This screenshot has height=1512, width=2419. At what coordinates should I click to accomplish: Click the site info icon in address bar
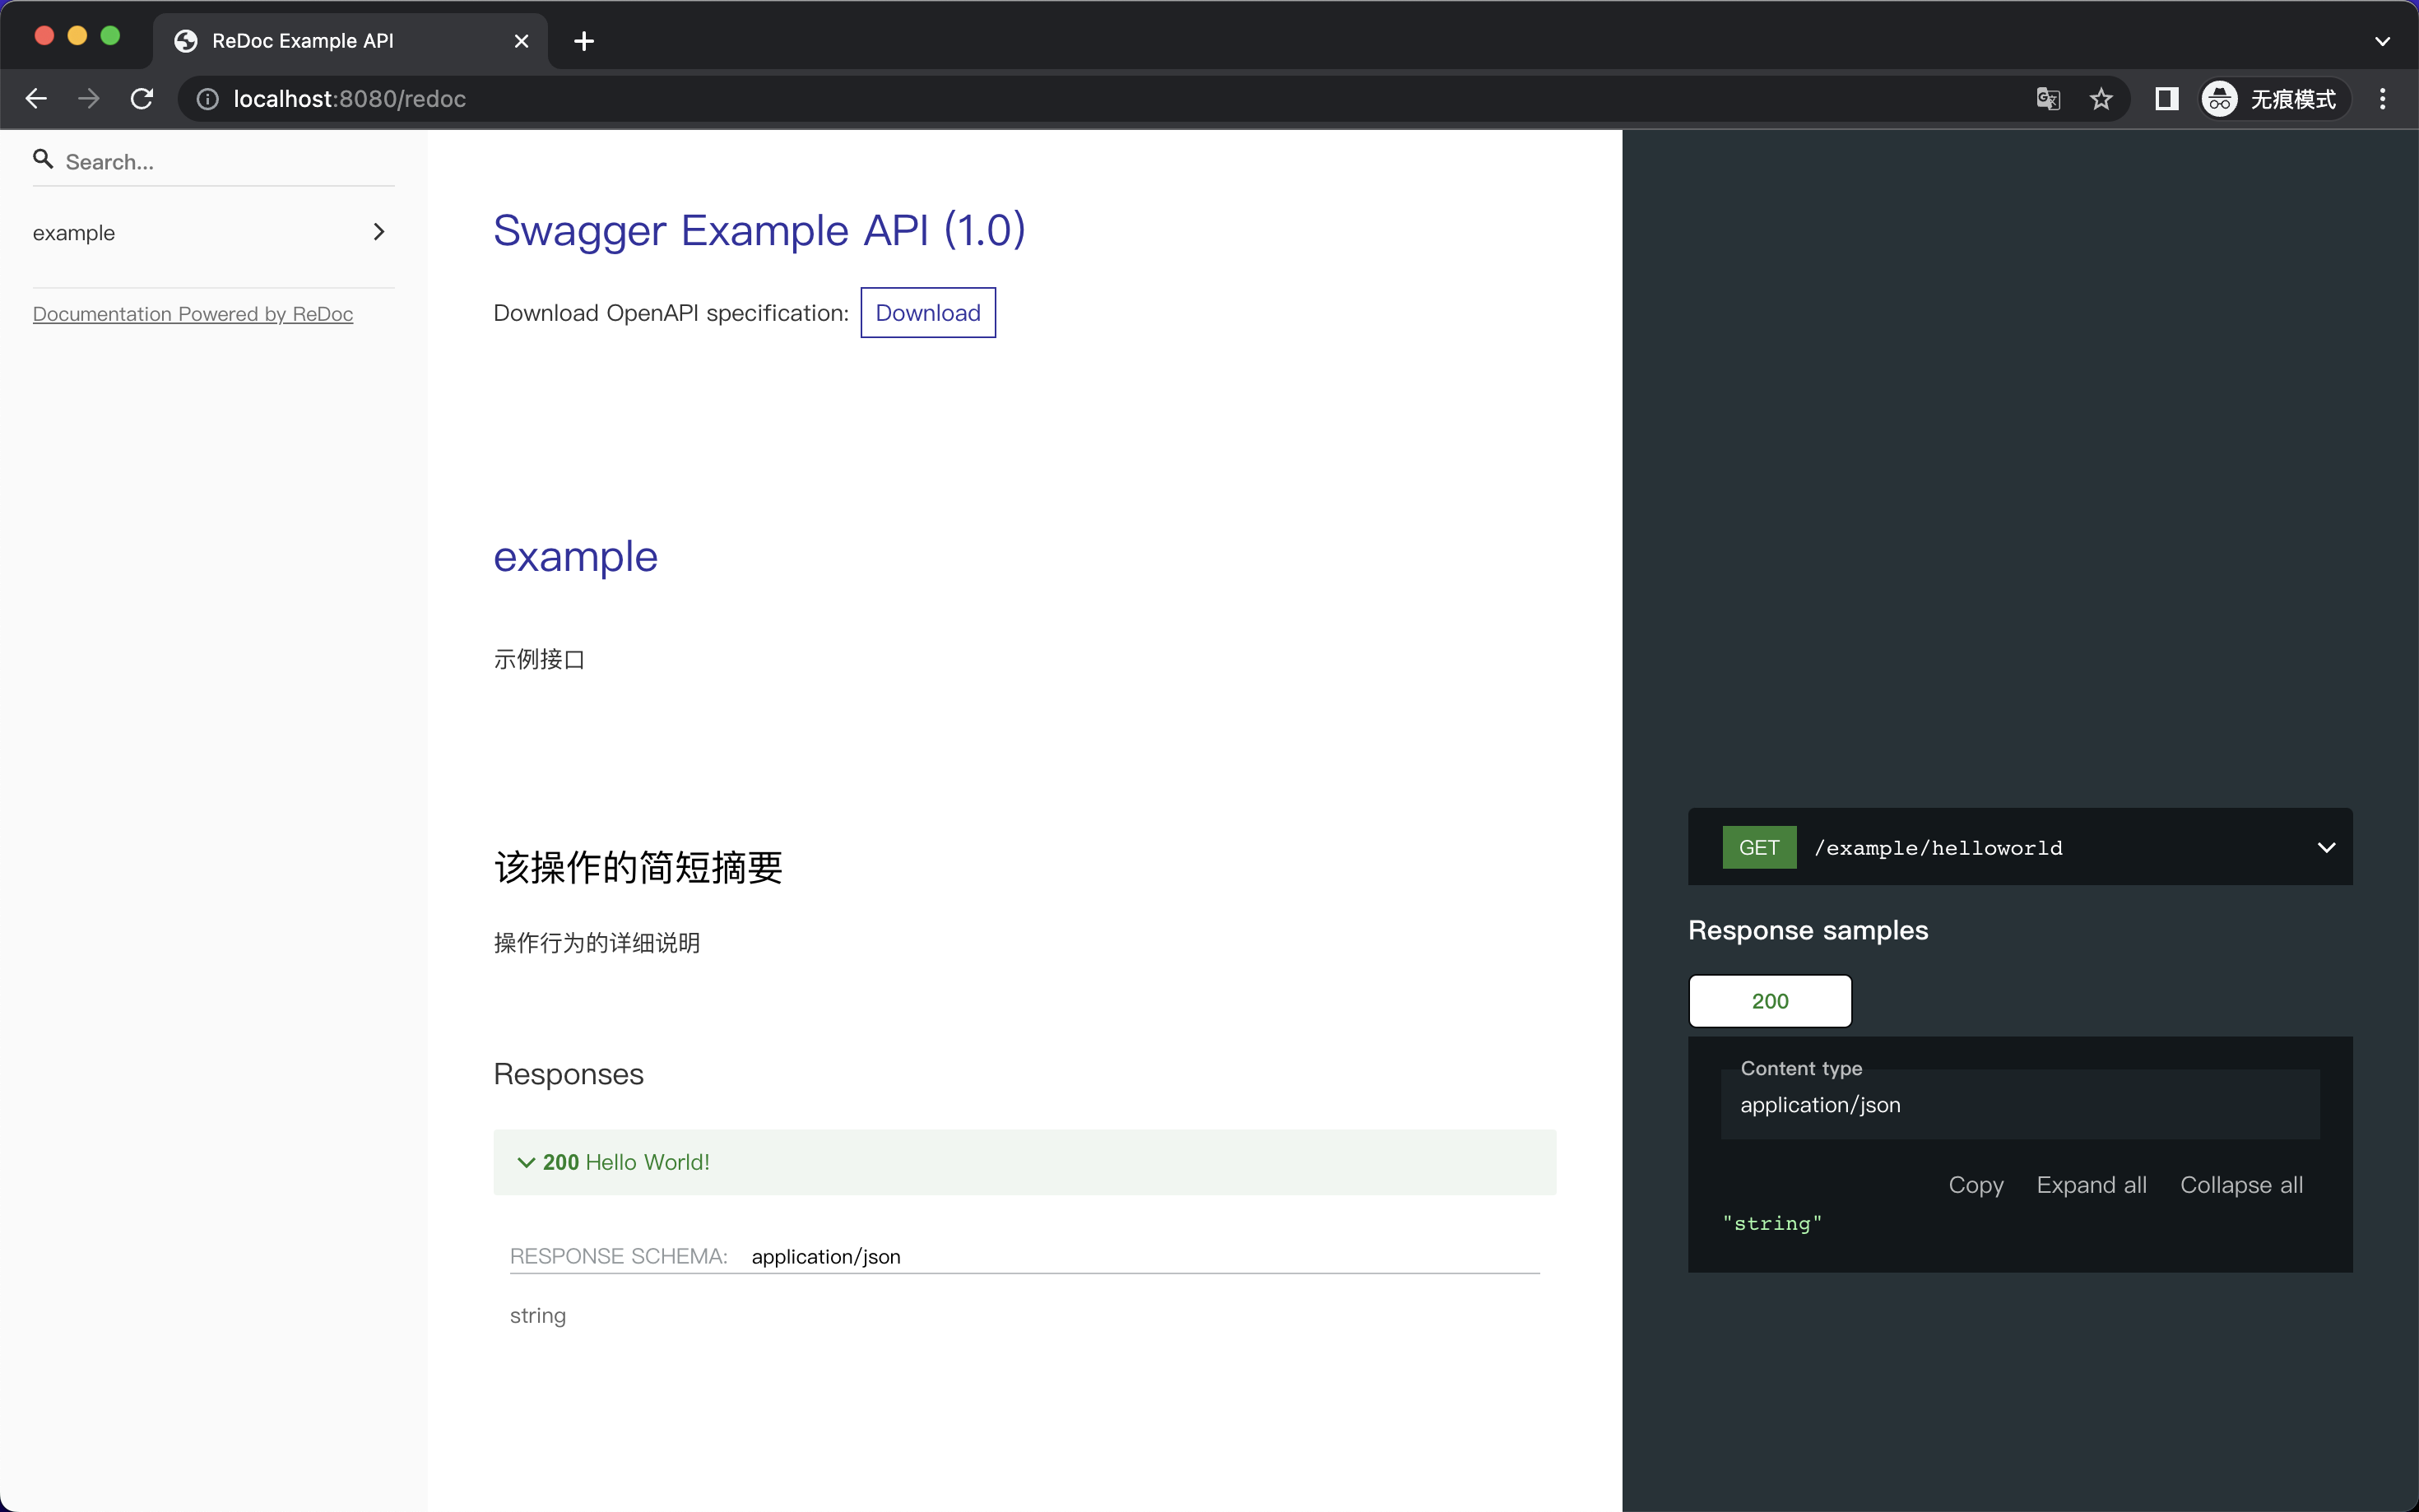(x=207, y=99)
